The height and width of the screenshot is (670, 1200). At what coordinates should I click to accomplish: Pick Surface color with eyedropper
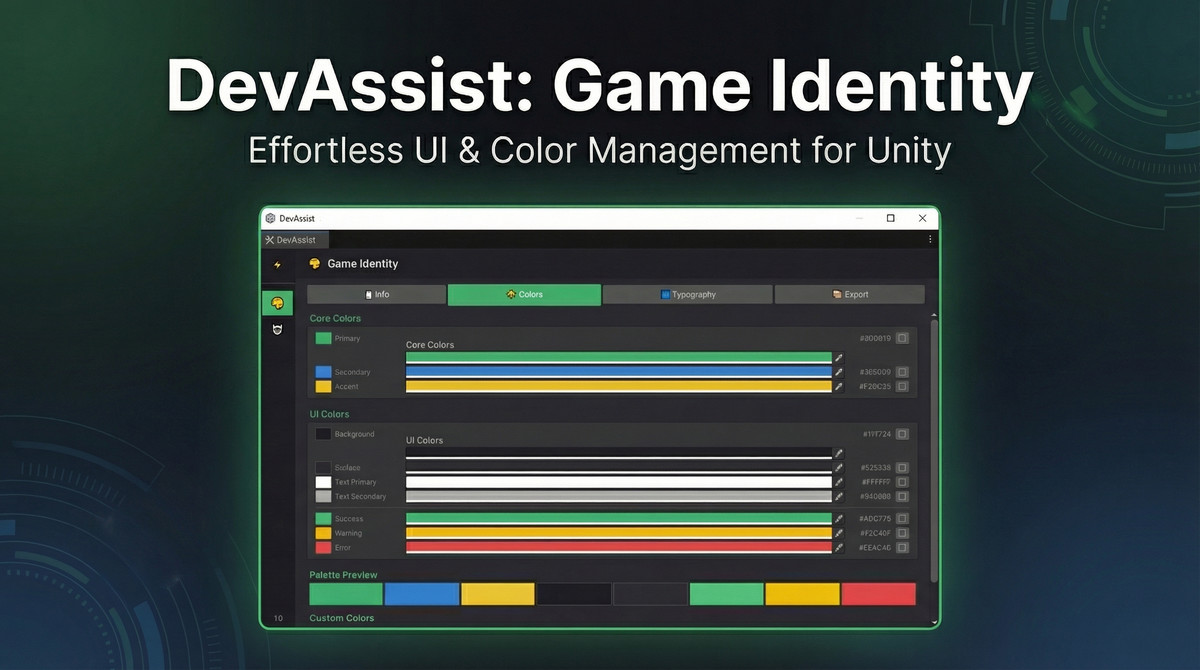(x=839, y=467)
